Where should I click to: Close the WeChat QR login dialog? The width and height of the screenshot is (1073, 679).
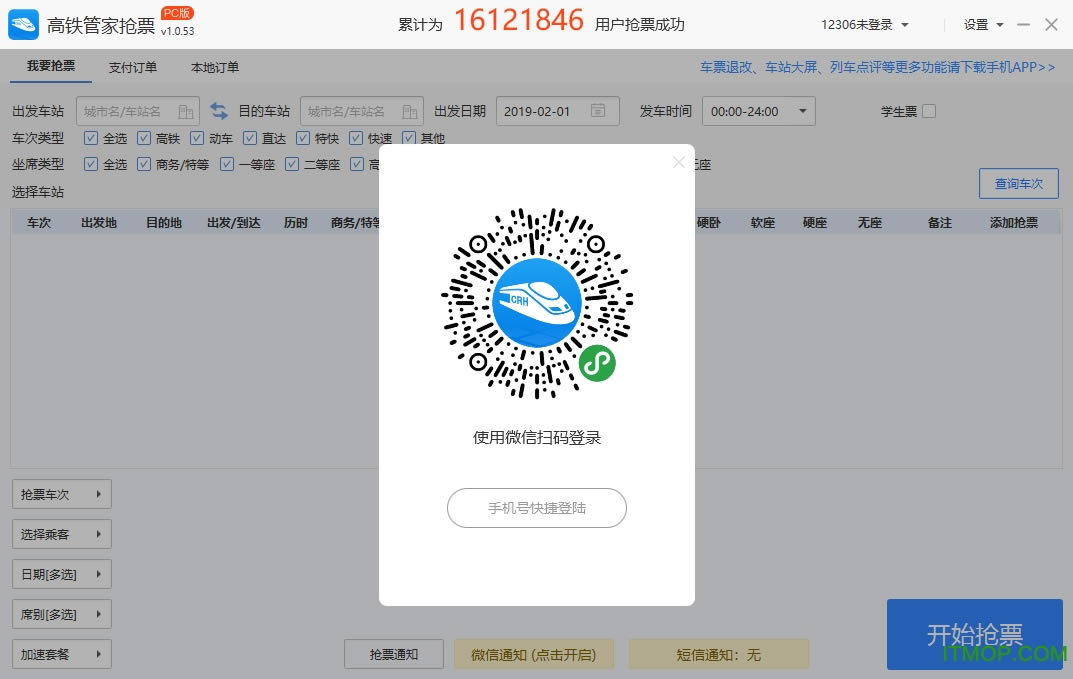[679, 162]
